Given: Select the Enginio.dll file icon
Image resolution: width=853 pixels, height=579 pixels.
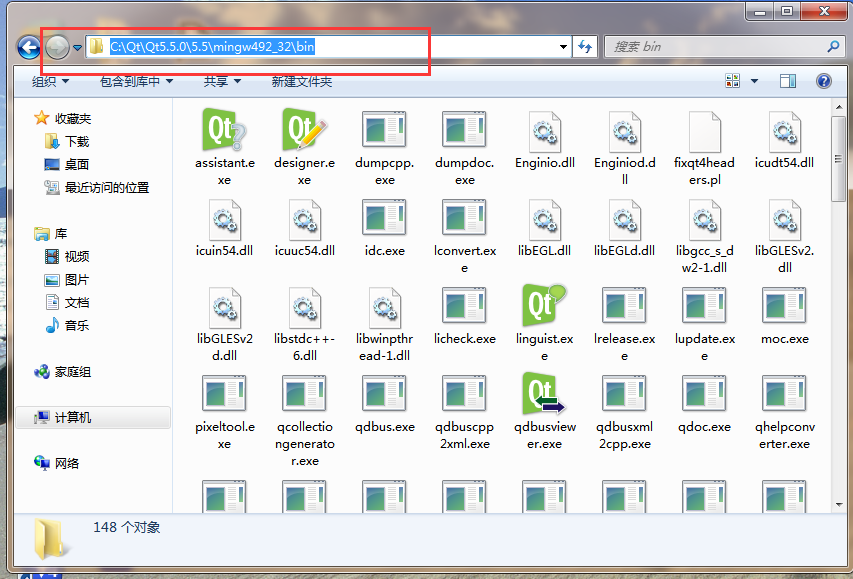Looking at the screenshot, I should pos(545,132).
